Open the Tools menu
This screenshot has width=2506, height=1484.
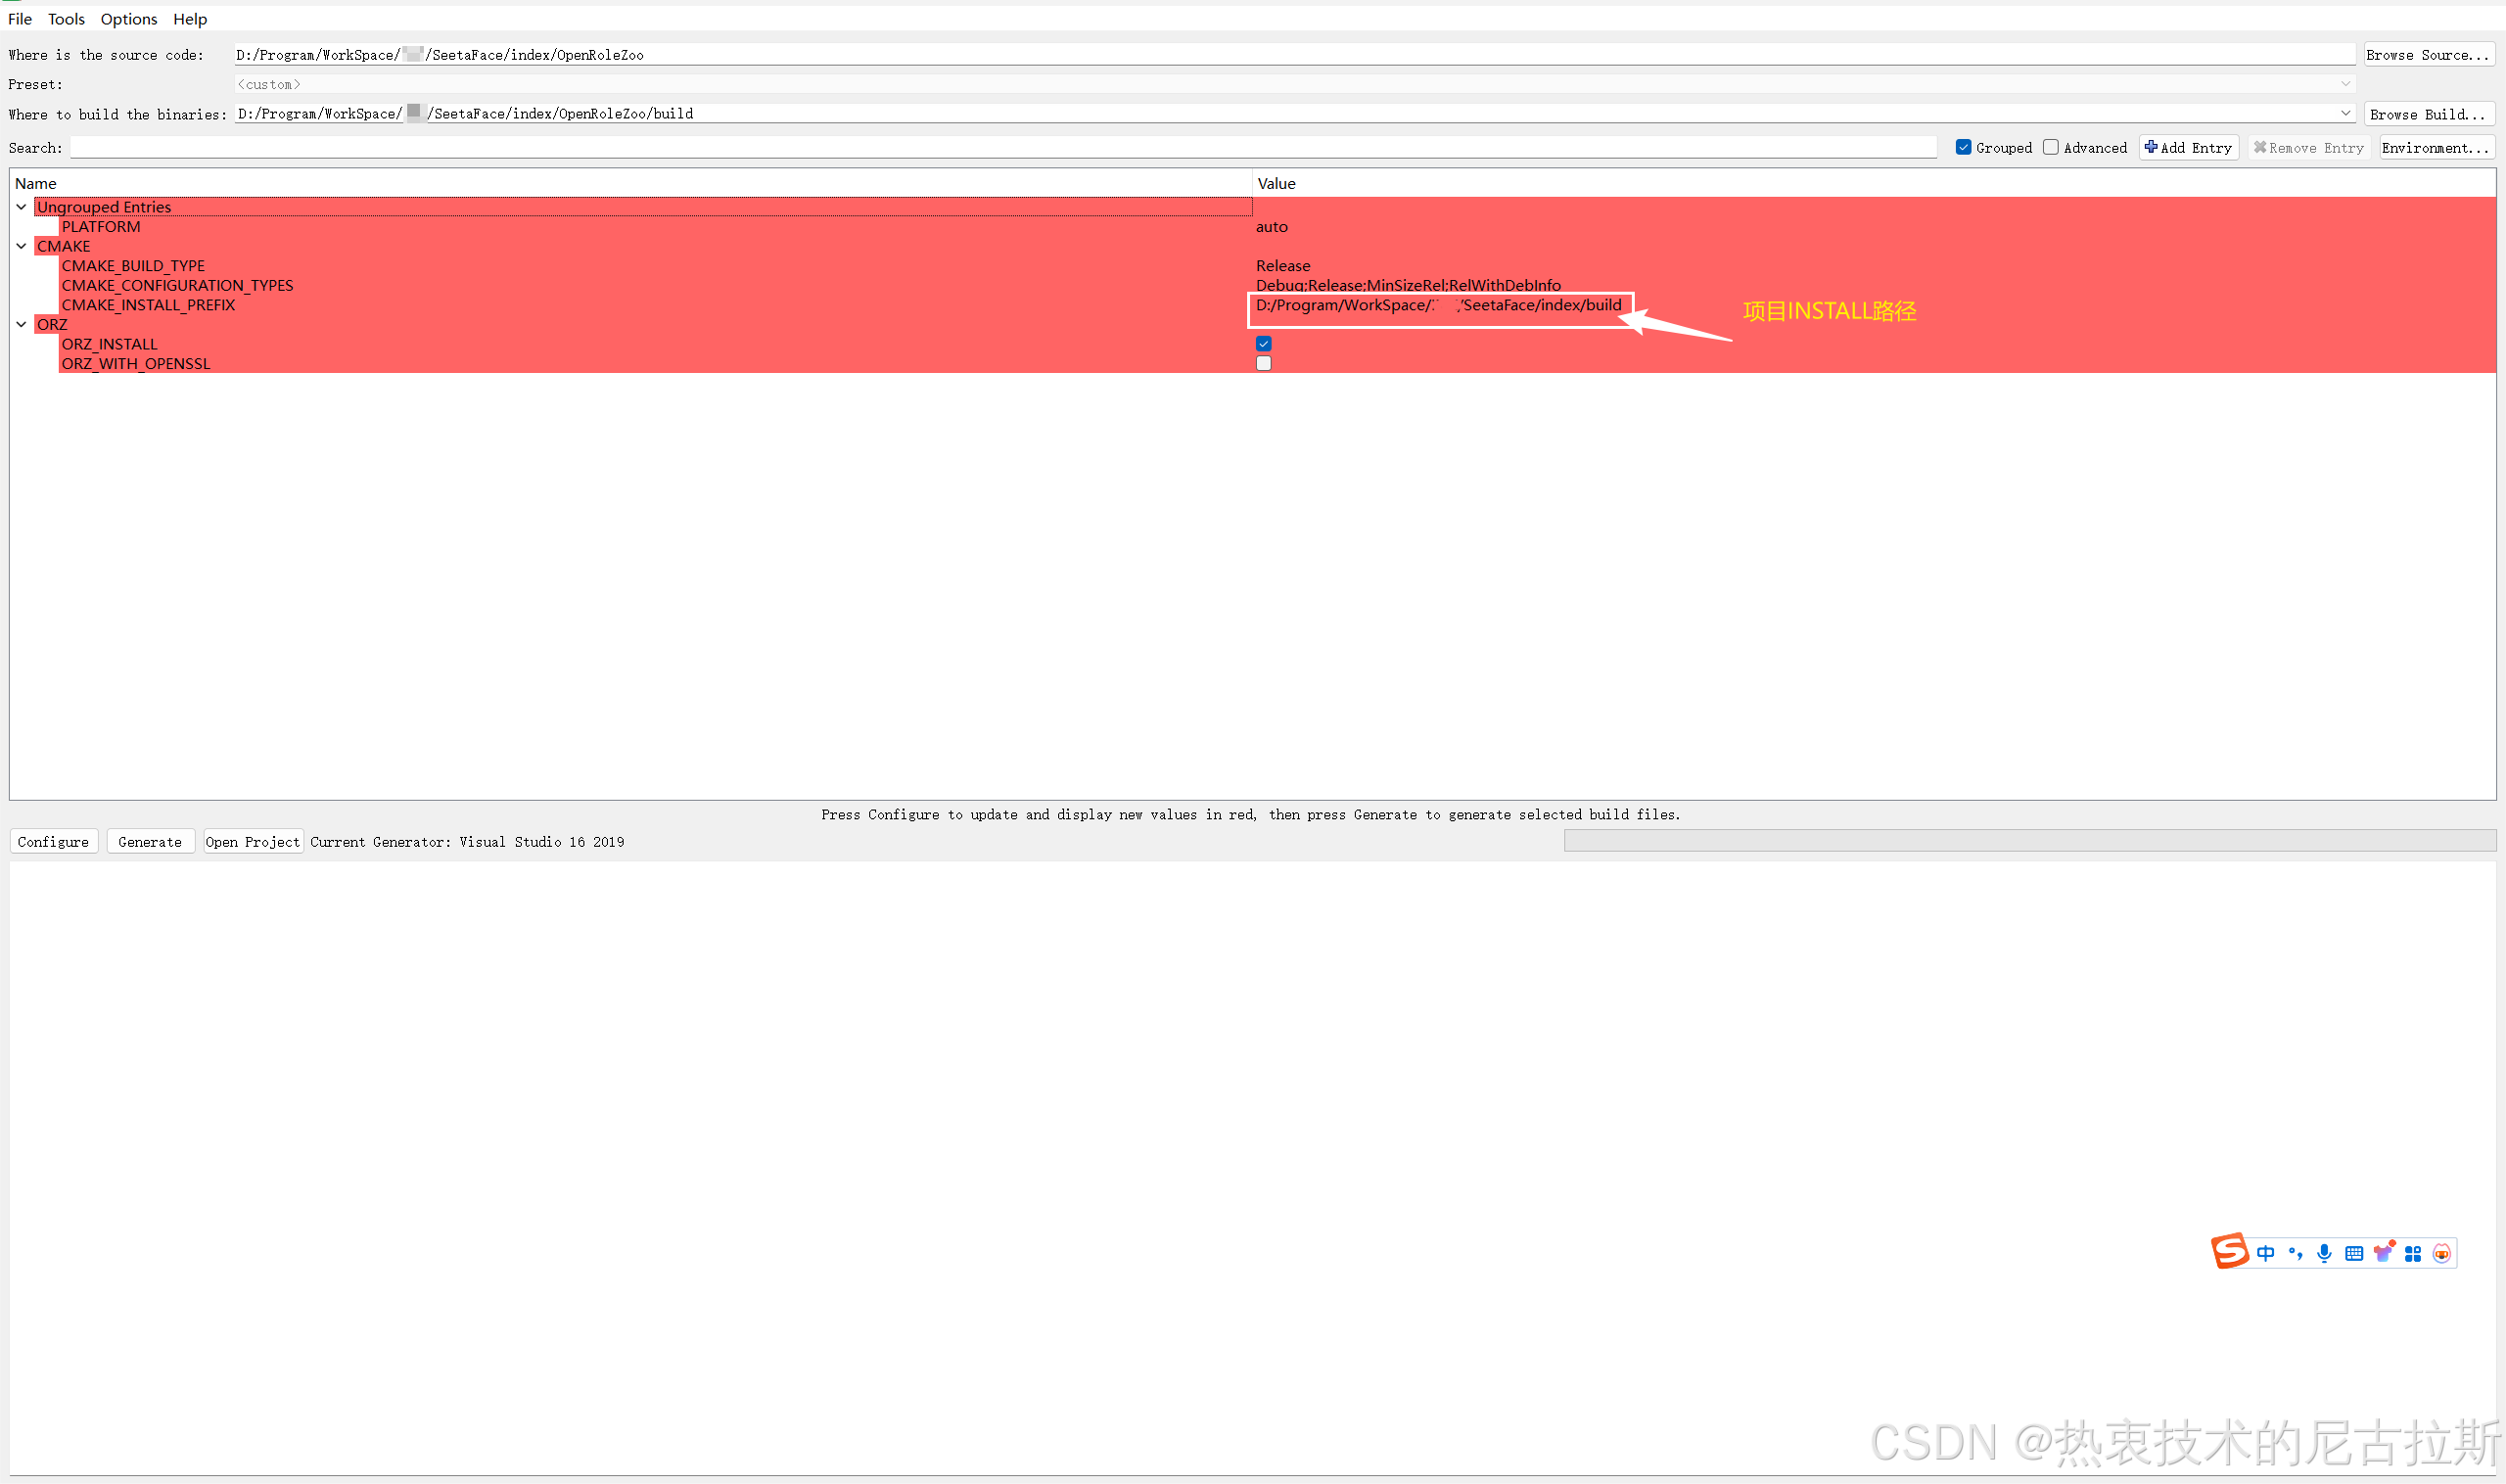click(66, 19)
